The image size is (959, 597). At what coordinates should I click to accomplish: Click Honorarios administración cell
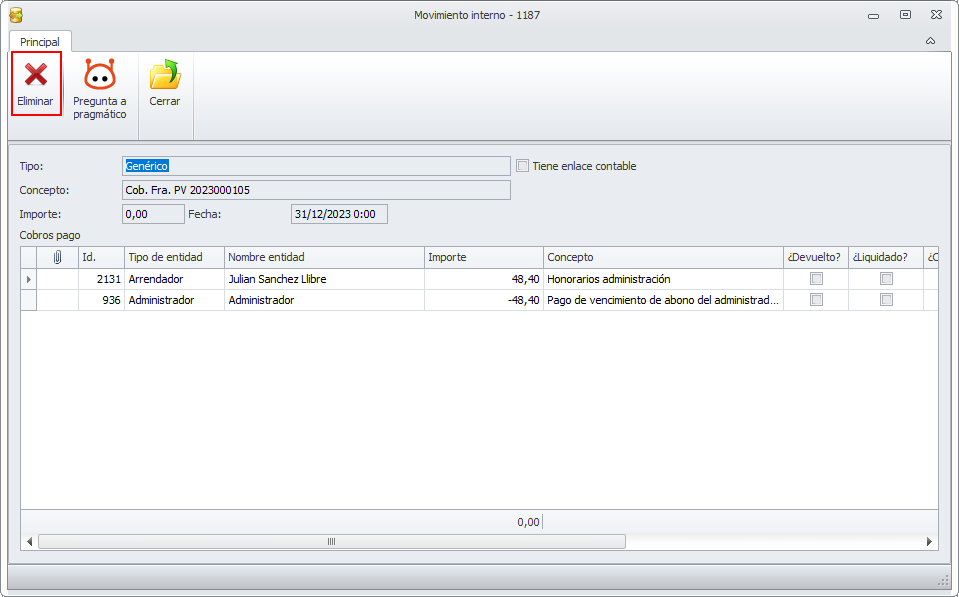click(664, 279)
